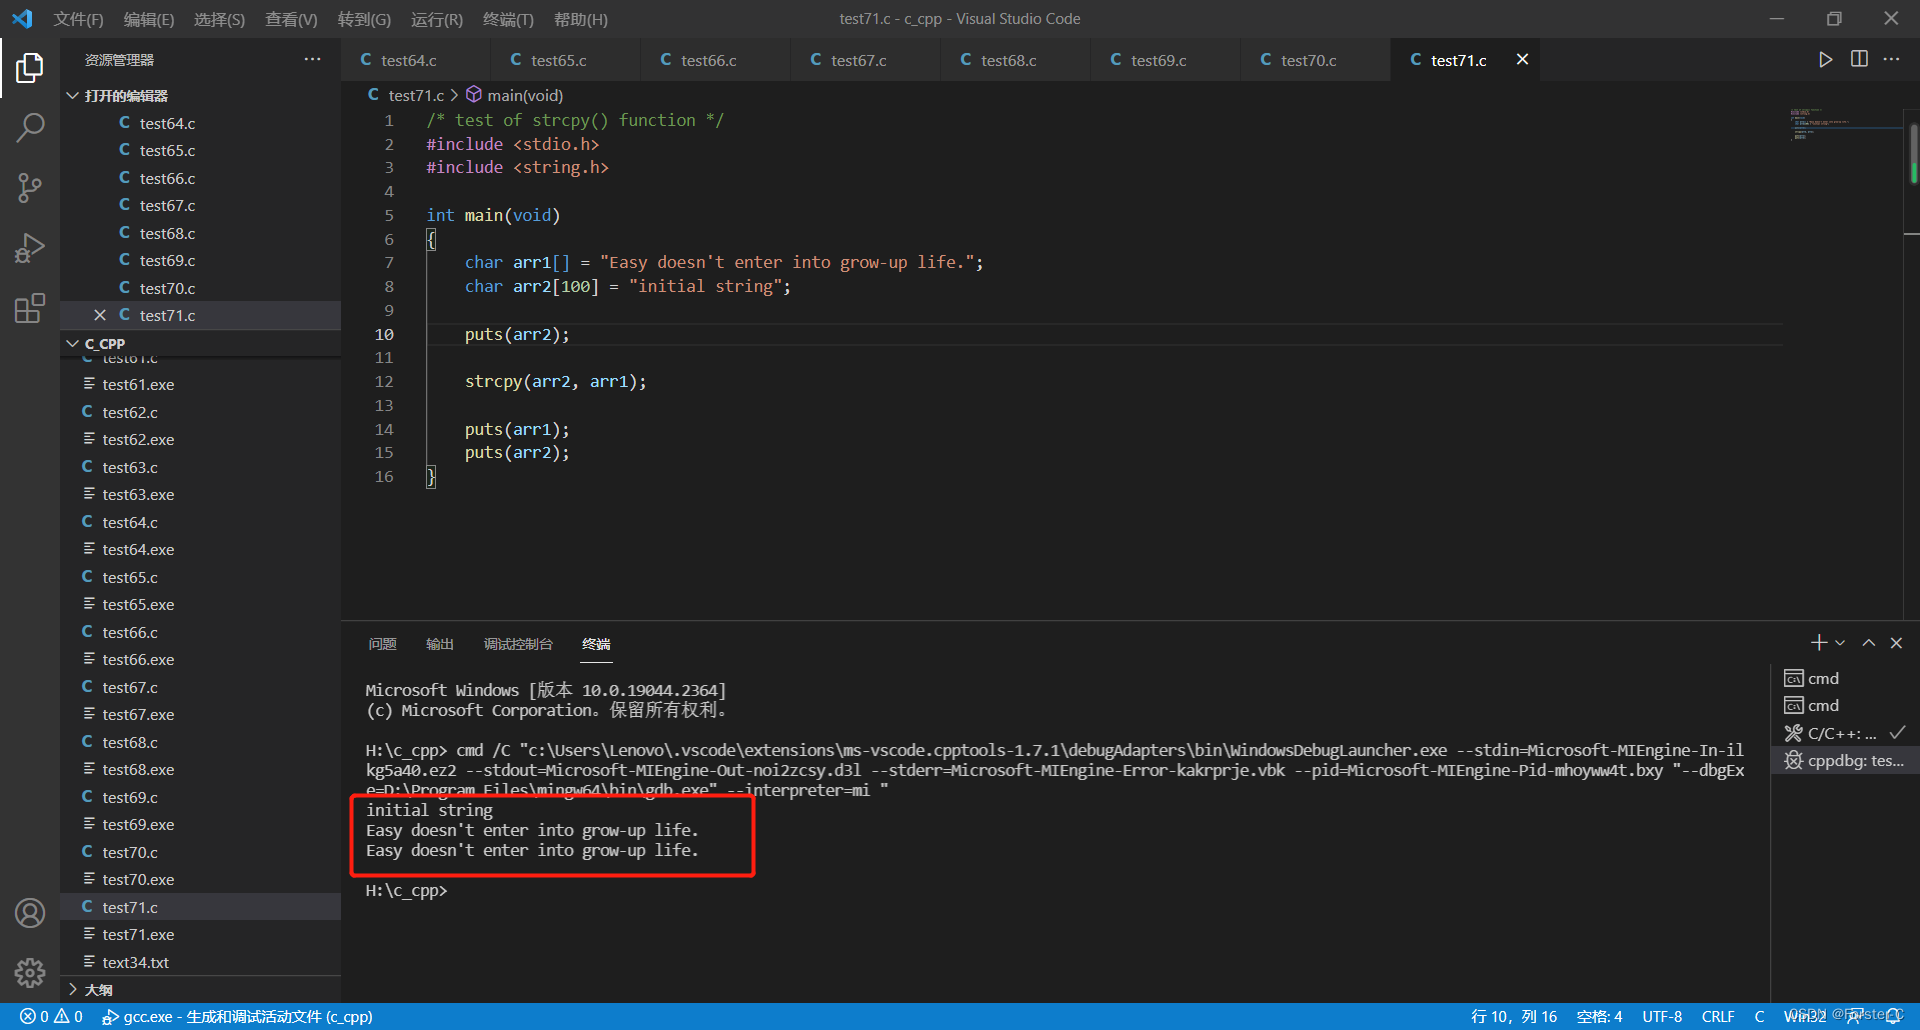Select the first cmd terminal
The height and width of the screenshot is (1030, 1920).
coord(1845,678)
